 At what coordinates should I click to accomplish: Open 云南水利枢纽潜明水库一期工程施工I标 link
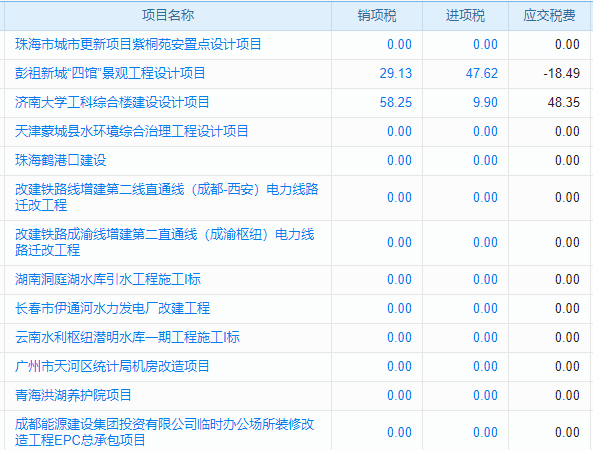127,337
